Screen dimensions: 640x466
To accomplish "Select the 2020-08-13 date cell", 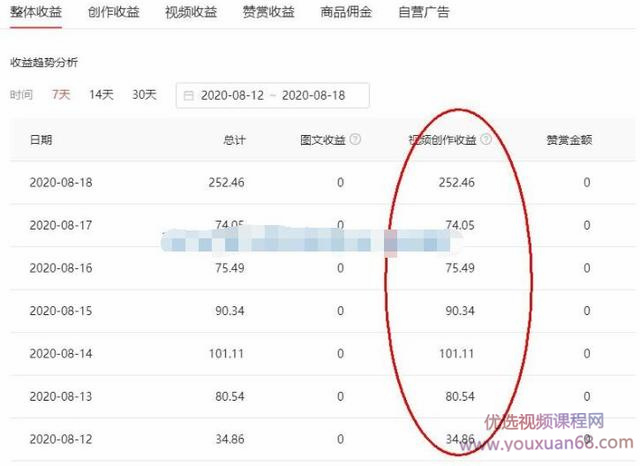I will pyautogui.click(x=61, y=396).
